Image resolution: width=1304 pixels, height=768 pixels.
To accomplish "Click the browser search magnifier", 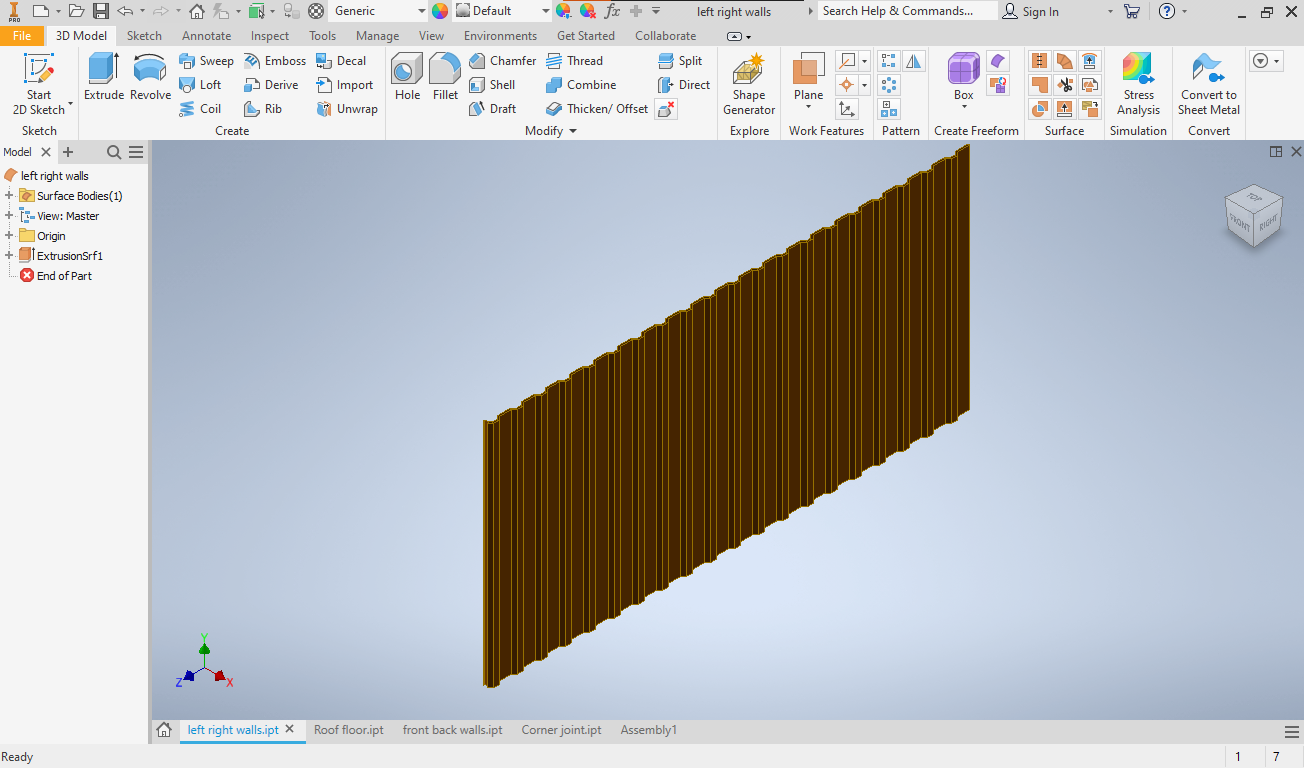I will coord(114,152).
